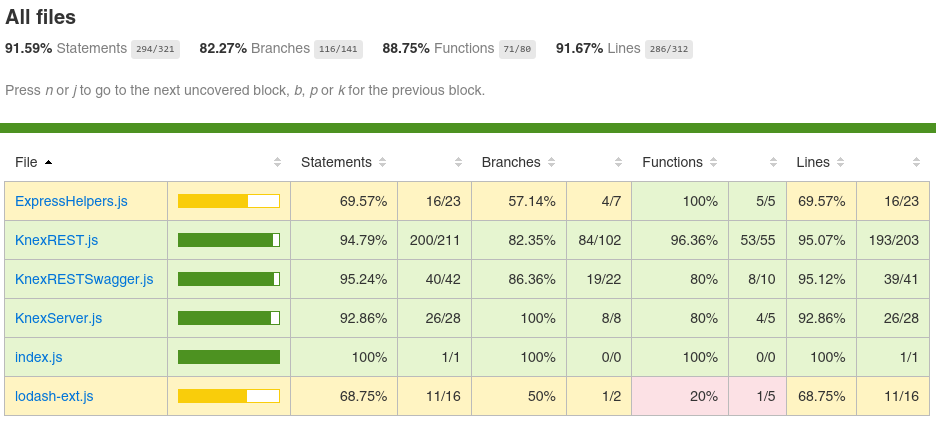Click KnexRESTSwagger.js statements value 95.24%
Screen dimensions: 936x421
point(364,279)
